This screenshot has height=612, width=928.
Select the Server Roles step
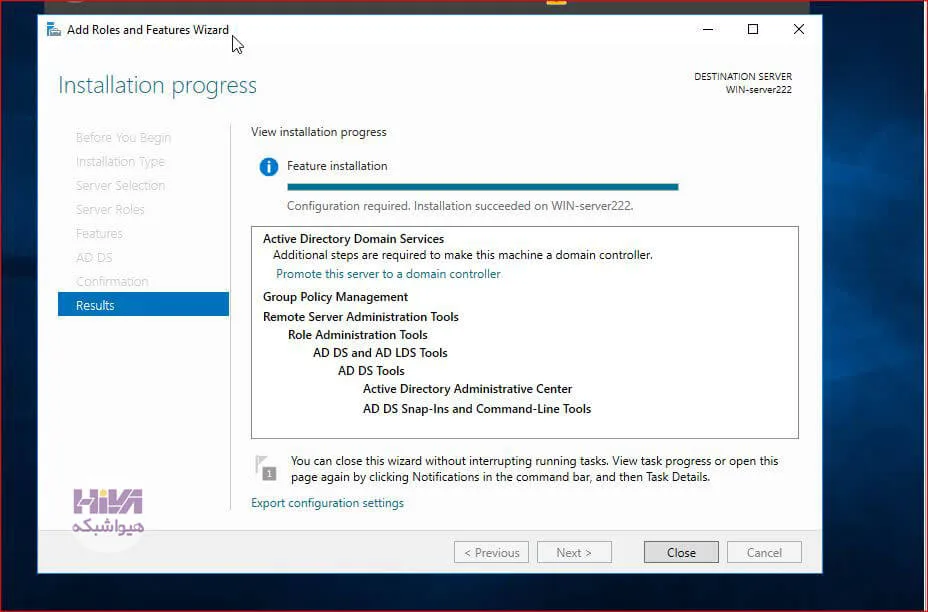tap(110, 210)
